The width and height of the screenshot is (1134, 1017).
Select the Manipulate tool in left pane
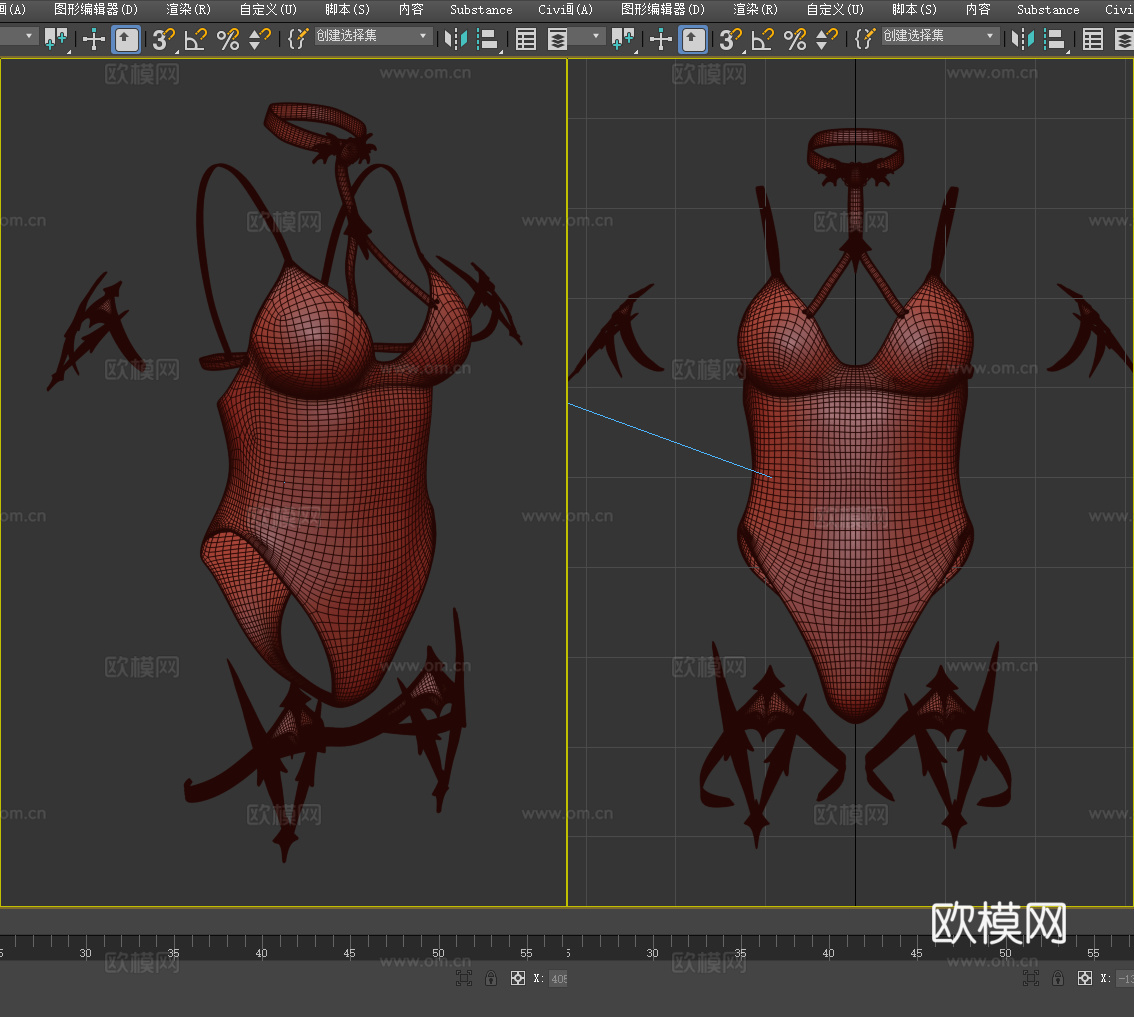(x=93, y=39)
